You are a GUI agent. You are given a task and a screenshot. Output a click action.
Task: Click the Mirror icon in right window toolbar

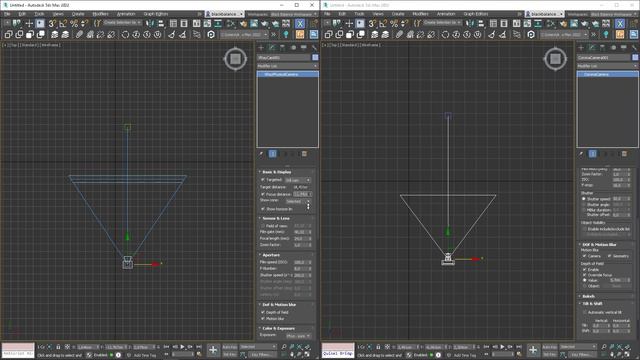(x=470, y=24)
